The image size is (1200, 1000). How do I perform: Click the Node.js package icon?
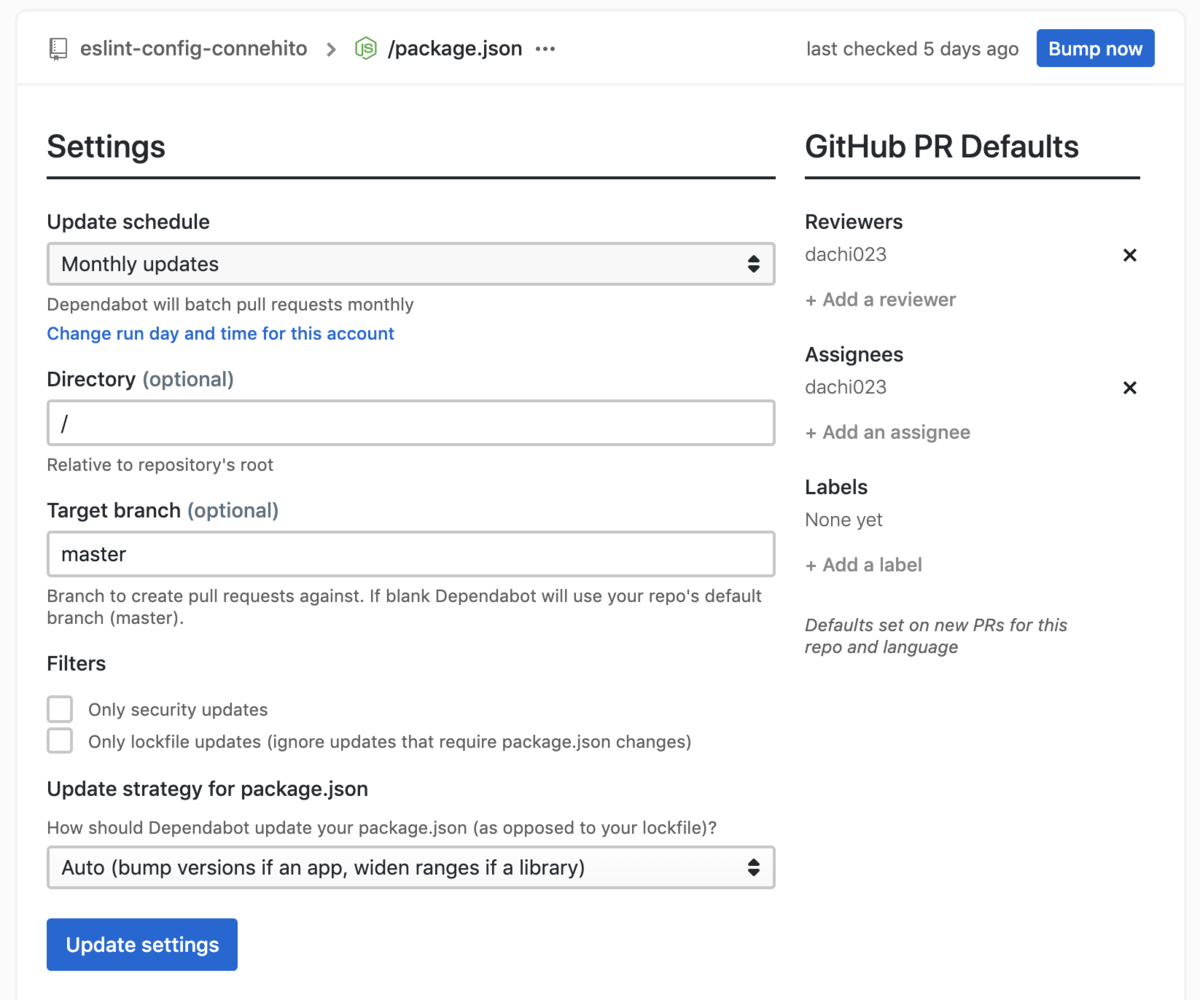click(x=366, y=49)
